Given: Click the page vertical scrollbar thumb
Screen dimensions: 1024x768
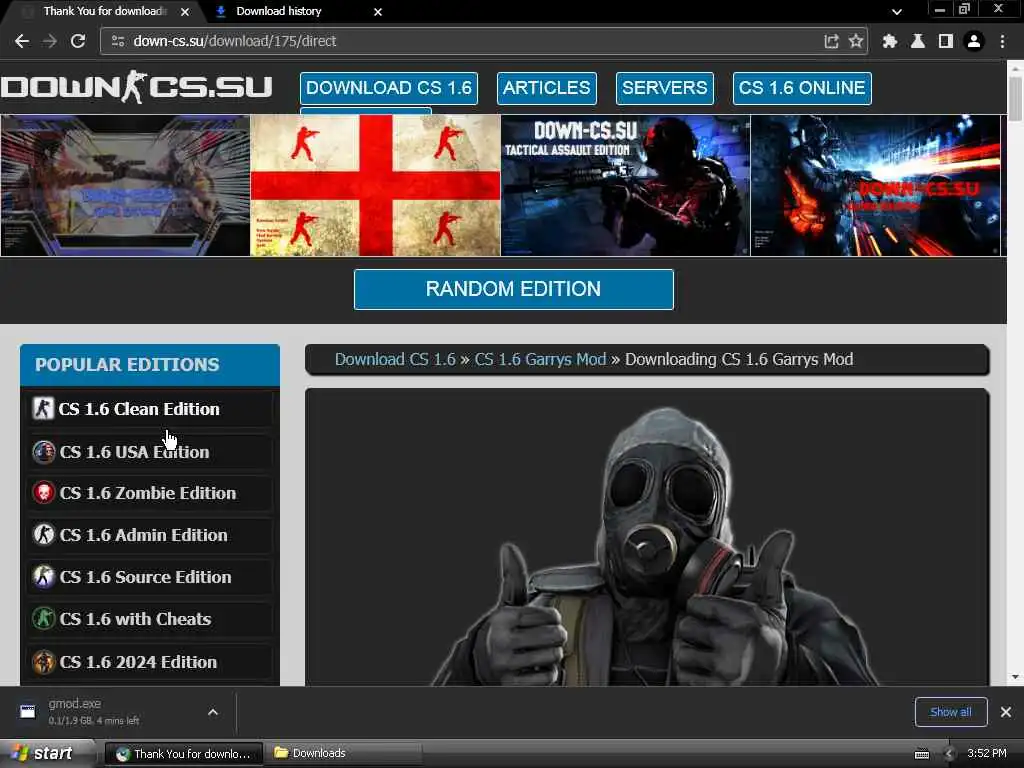Looking at the screenshot, I should tap(1015, 98).
